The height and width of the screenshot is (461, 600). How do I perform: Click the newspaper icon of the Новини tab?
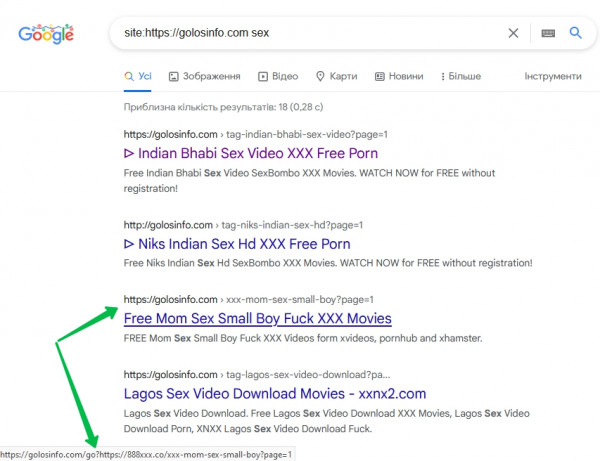tap(379, 77)
